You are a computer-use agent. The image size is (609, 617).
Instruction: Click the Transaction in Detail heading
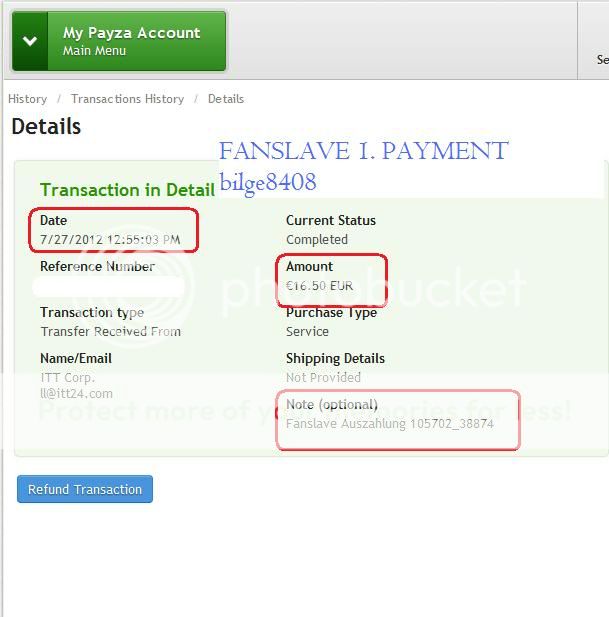tap(127, 190)
